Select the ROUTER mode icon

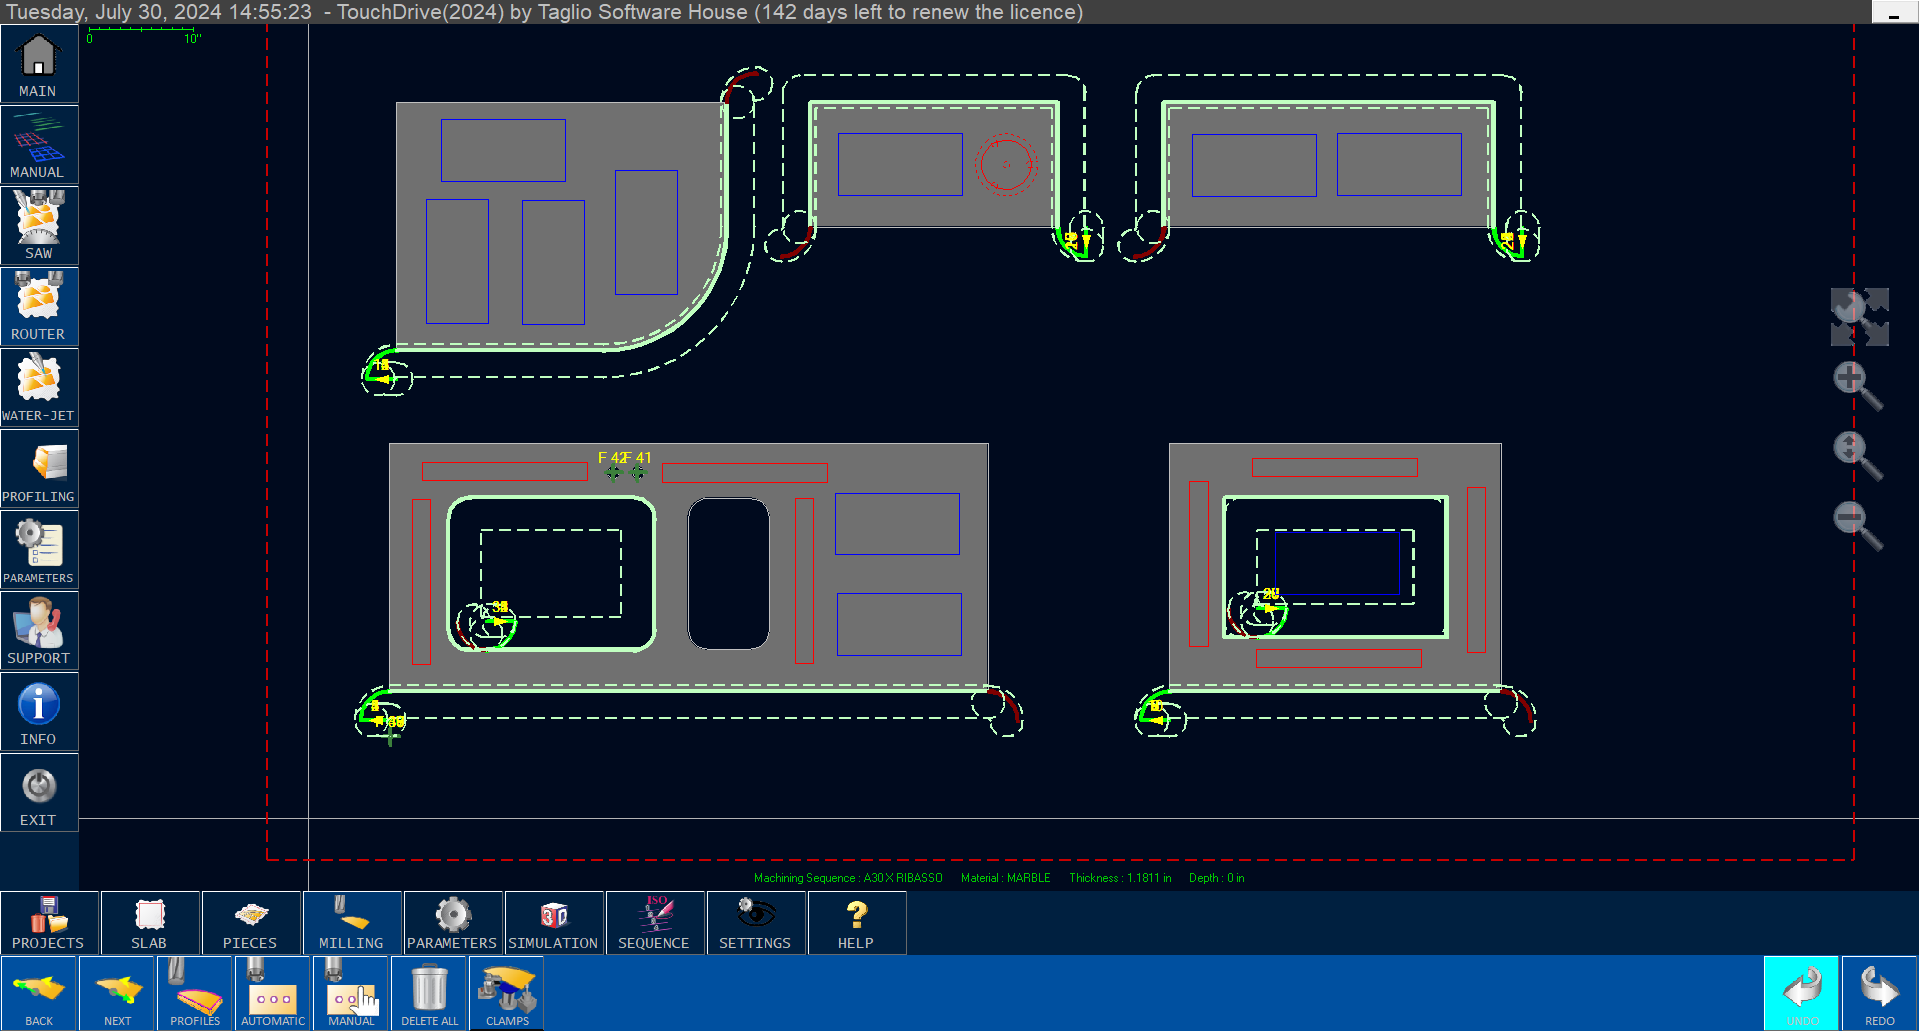[39, 307]
